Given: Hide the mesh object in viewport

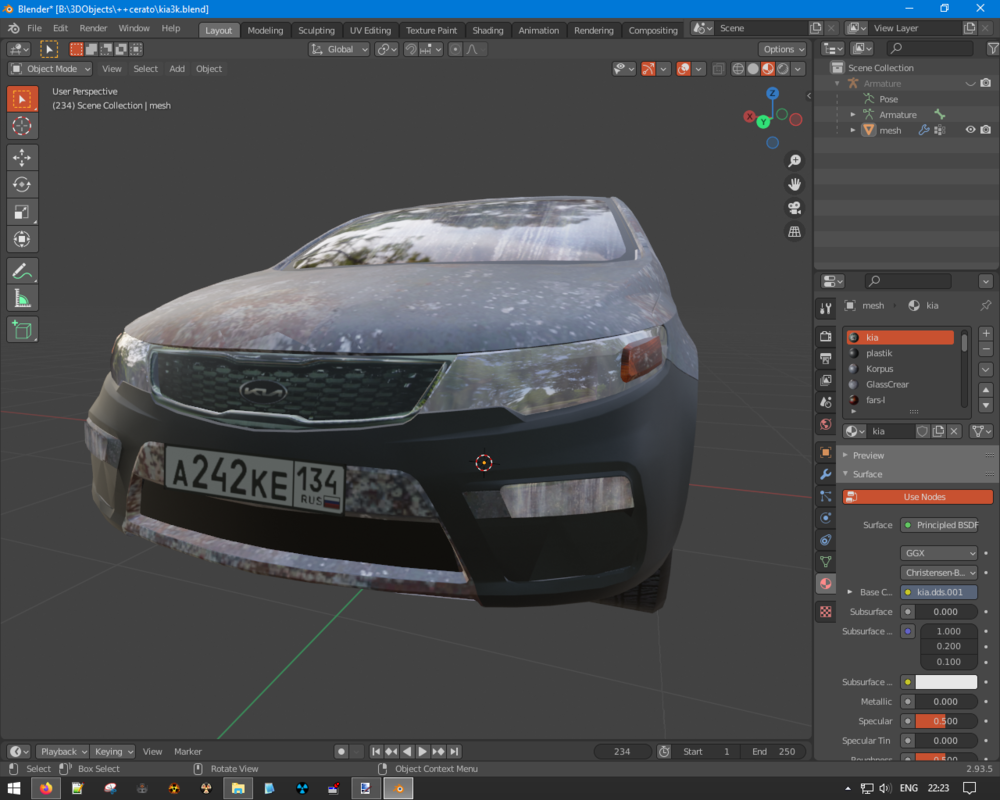Looking at the screenshot, I should 969,130.
